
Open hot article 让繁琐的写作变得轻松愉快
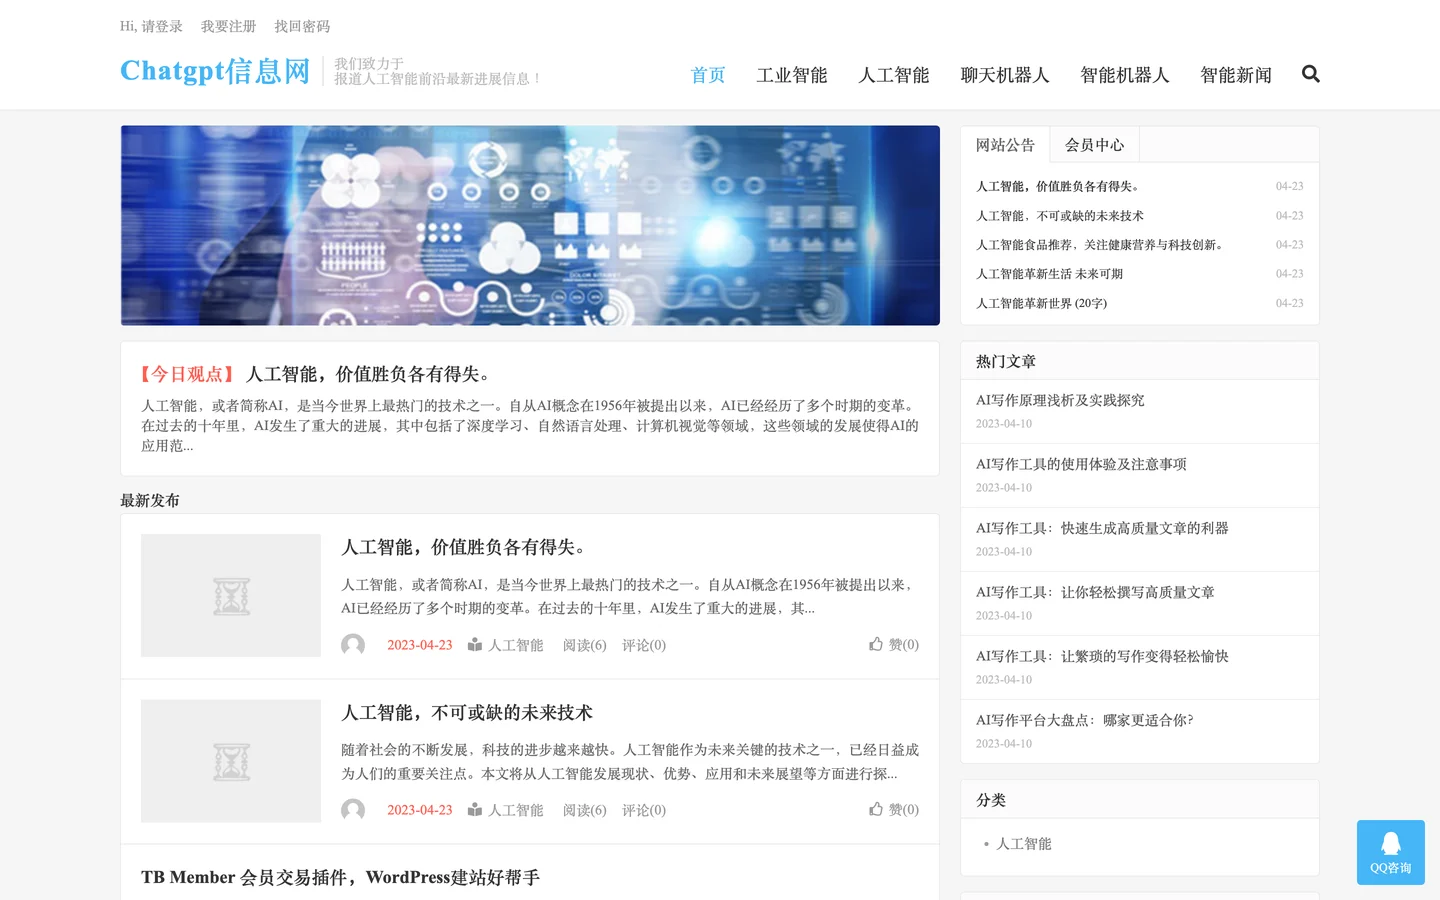click(x=1102, y=656)
